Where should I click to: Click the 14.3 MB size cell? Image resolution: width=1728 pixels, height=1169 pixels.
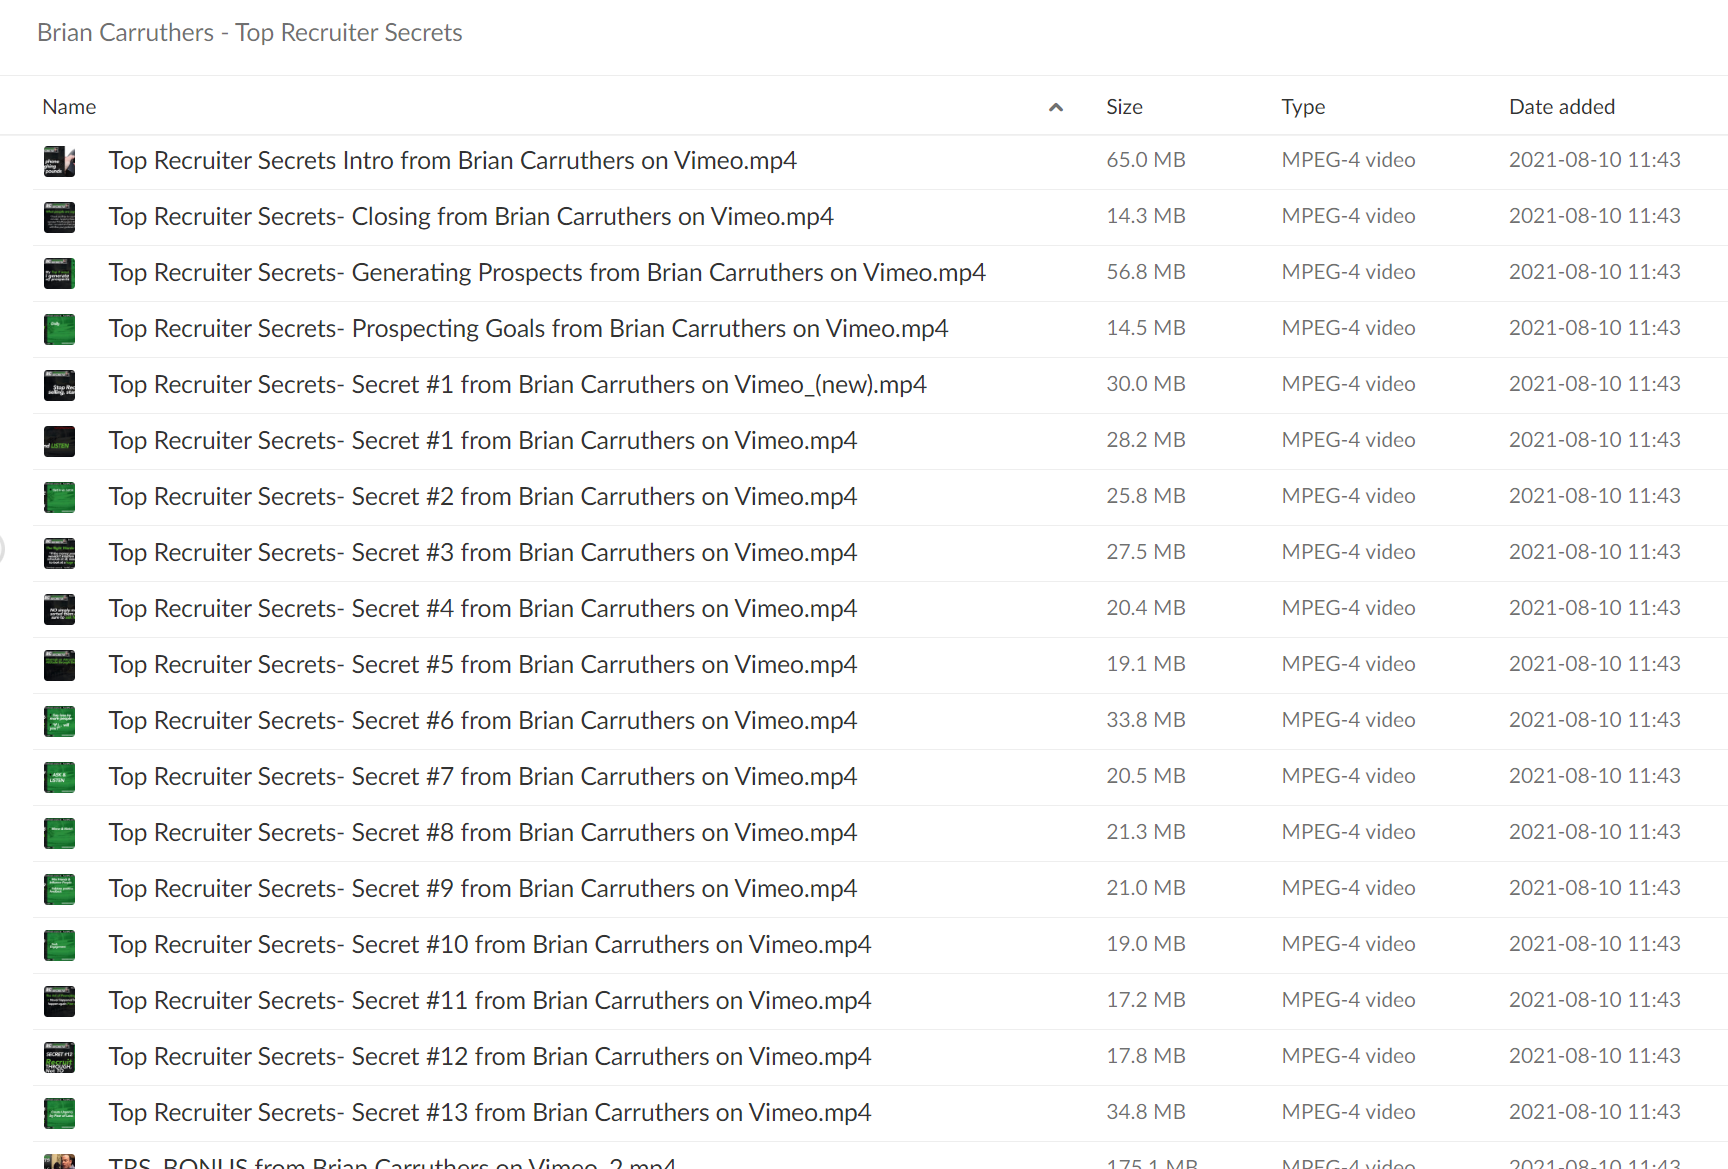[x=1146, y=216]
